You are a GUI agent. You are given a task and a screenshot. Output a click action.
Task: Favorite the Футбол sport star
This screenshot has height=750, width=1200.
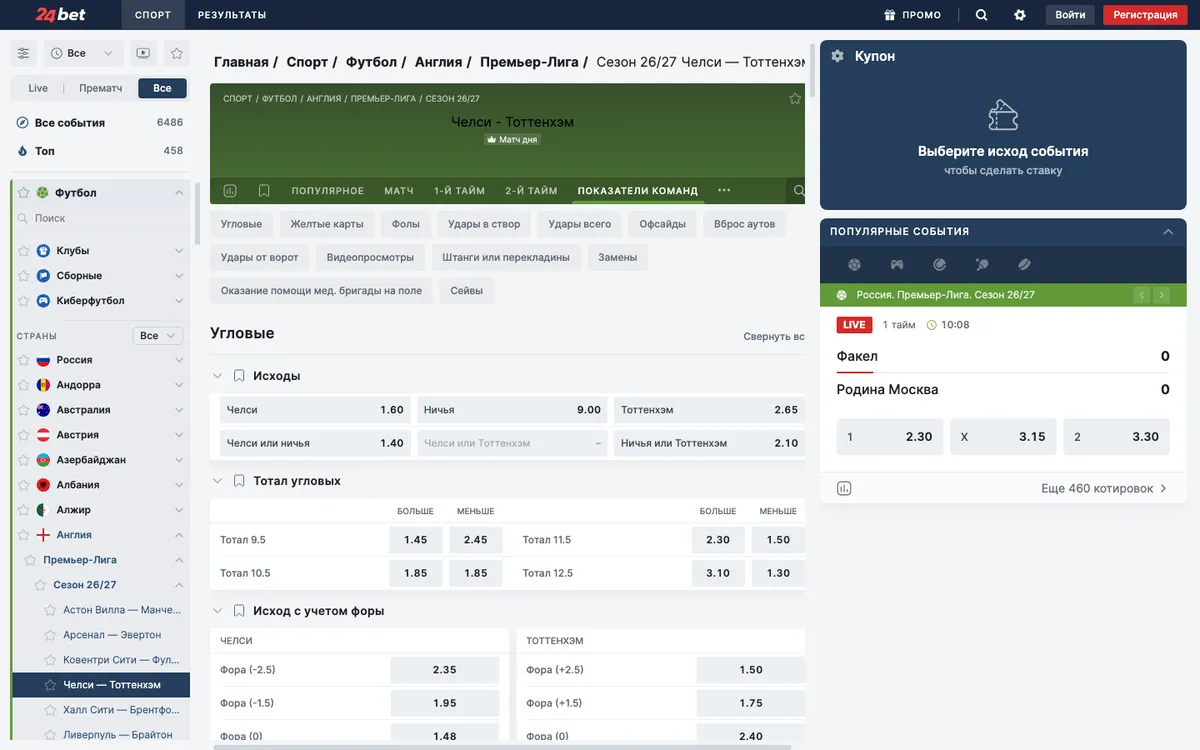[x=24, y=193]
